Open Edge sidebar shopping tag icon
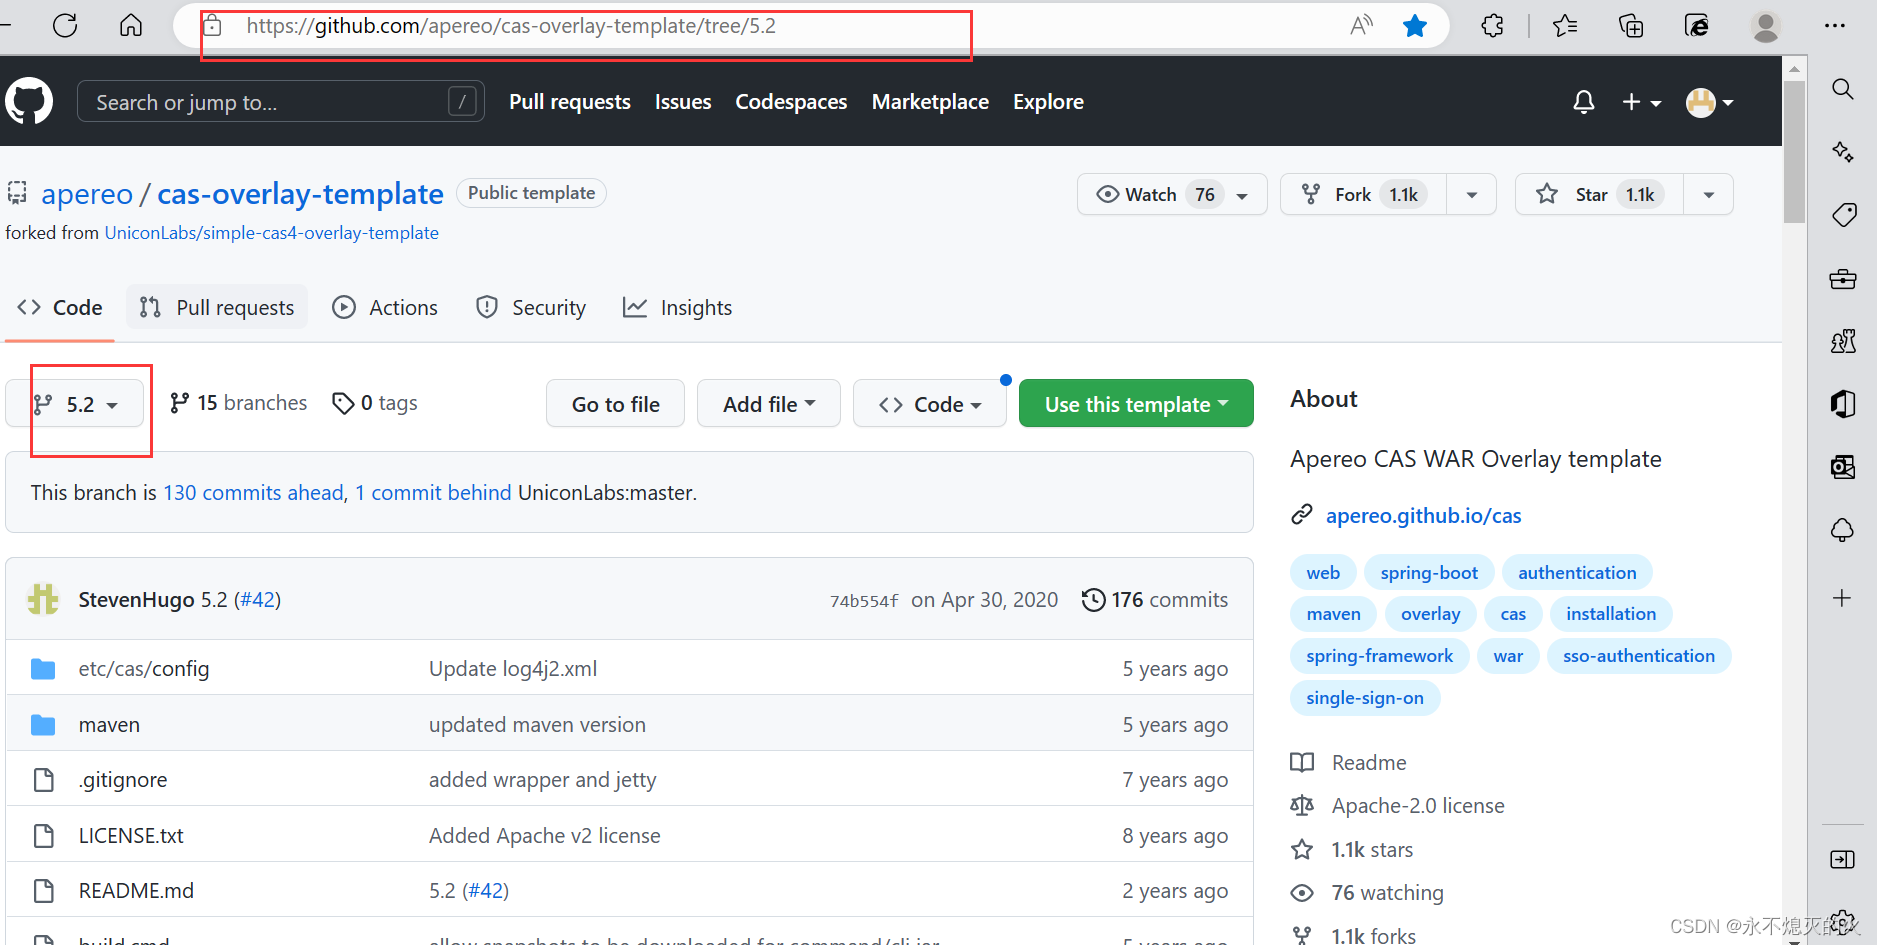Viewport: 1877px width, 945px height. pyautogui.click(x=1843, y=215)
